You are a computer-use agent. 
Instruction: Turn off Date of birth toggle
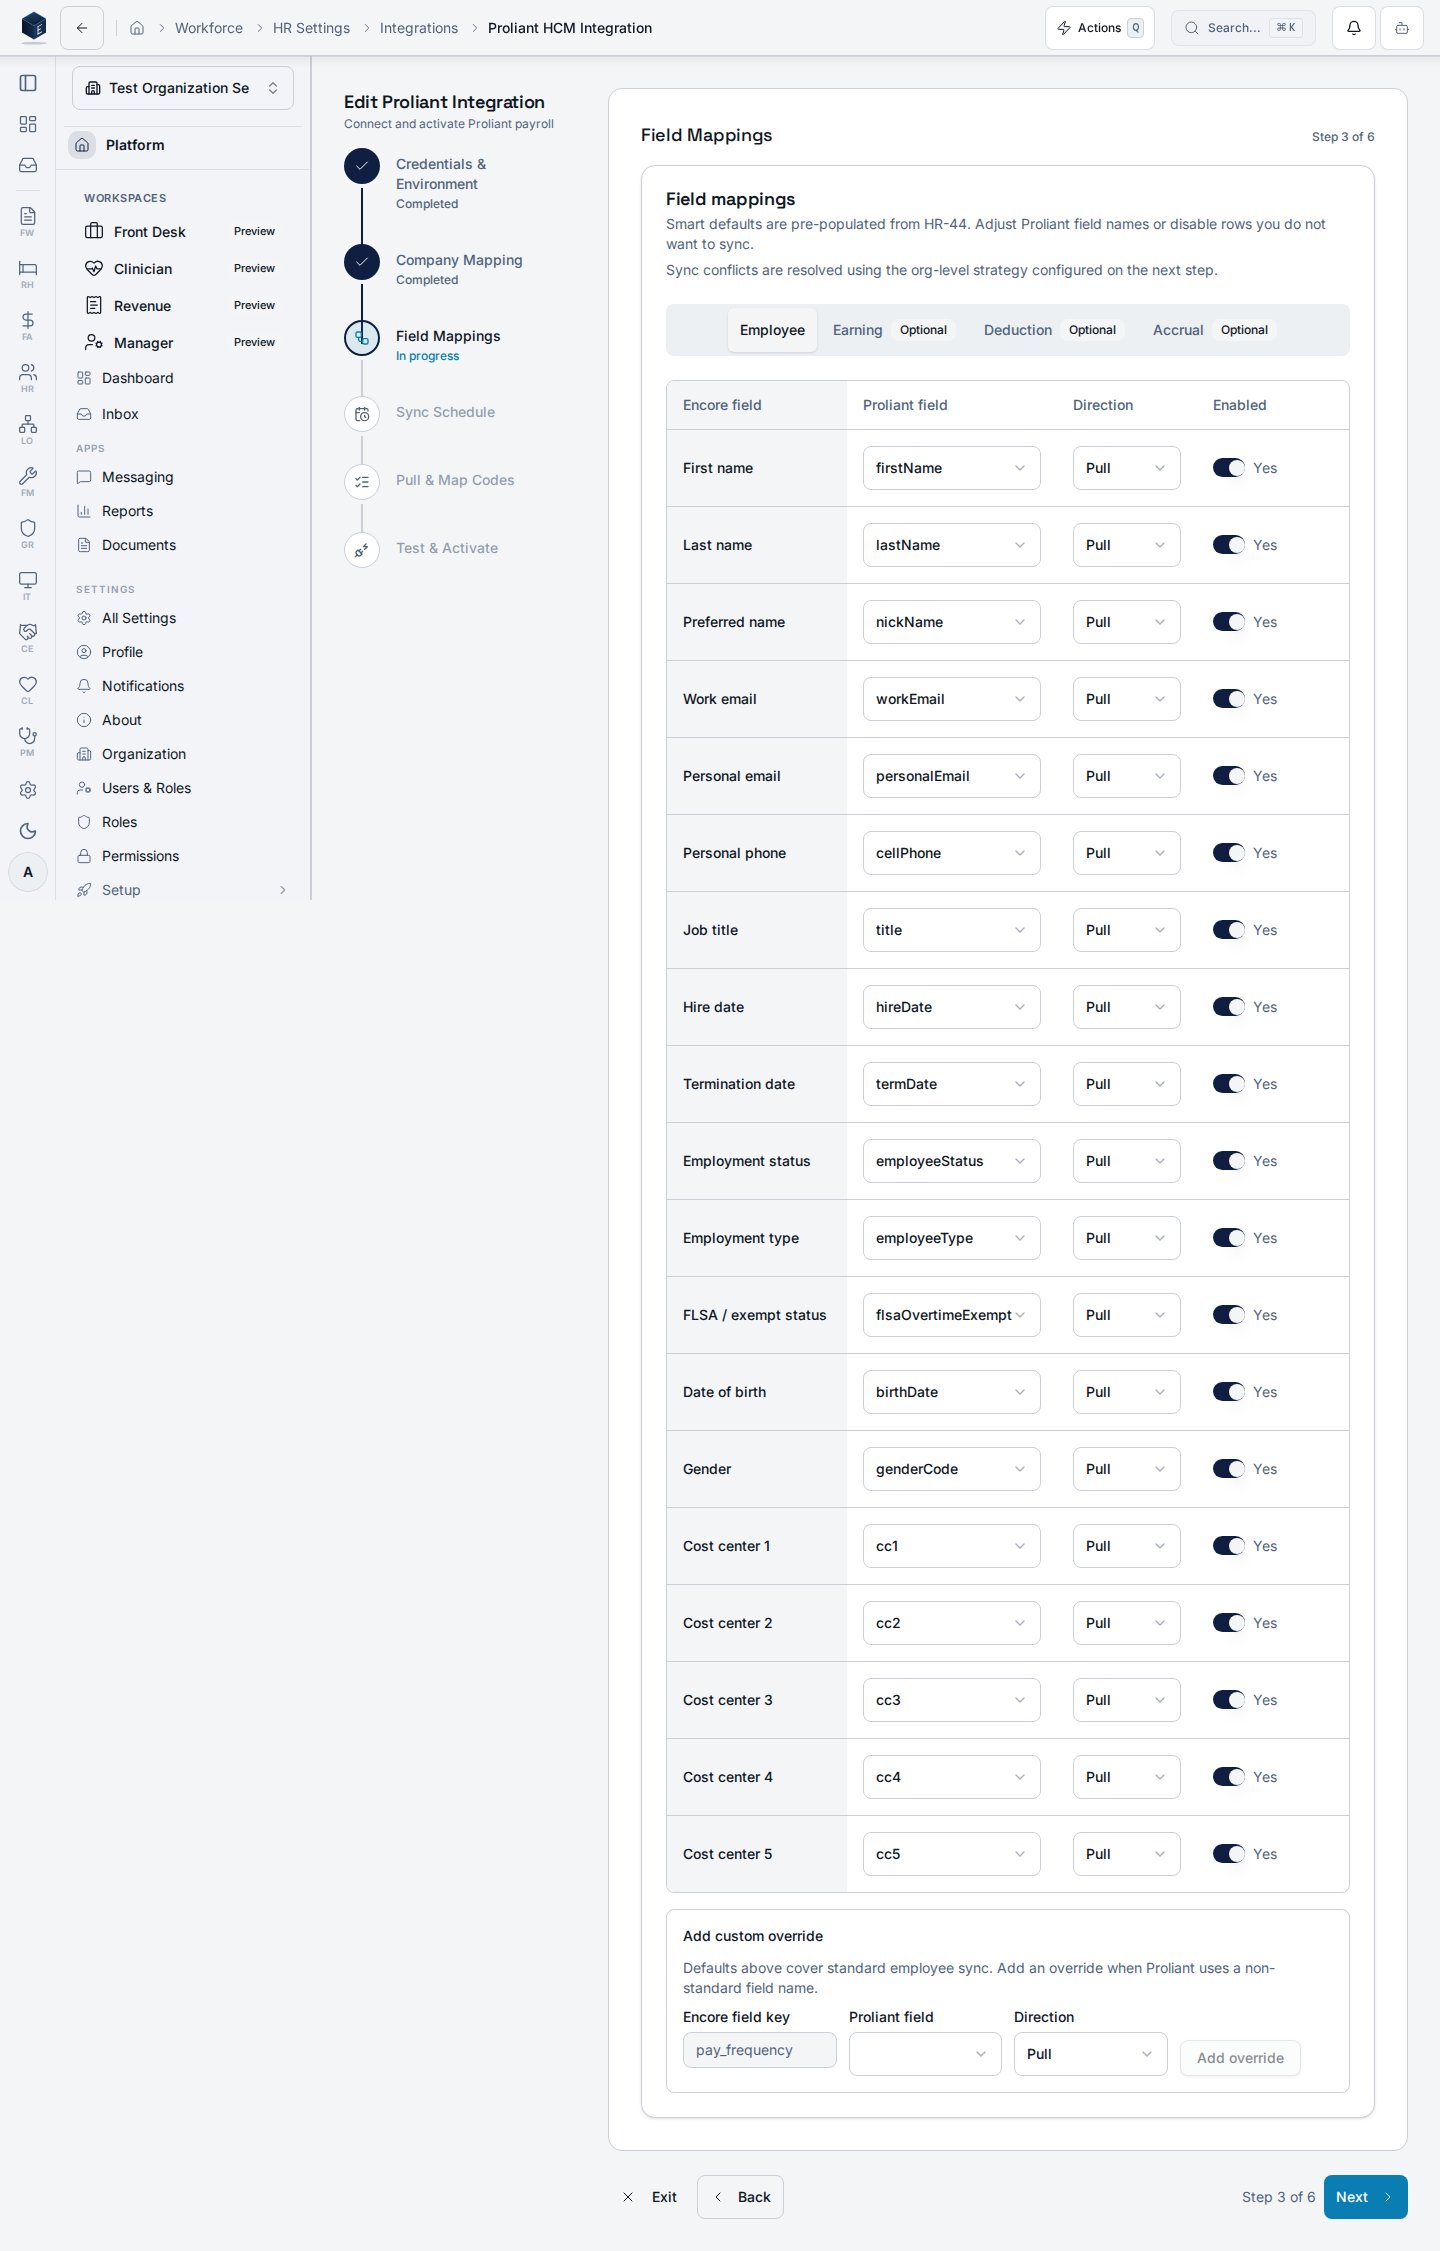(x=1229, y=1392)
